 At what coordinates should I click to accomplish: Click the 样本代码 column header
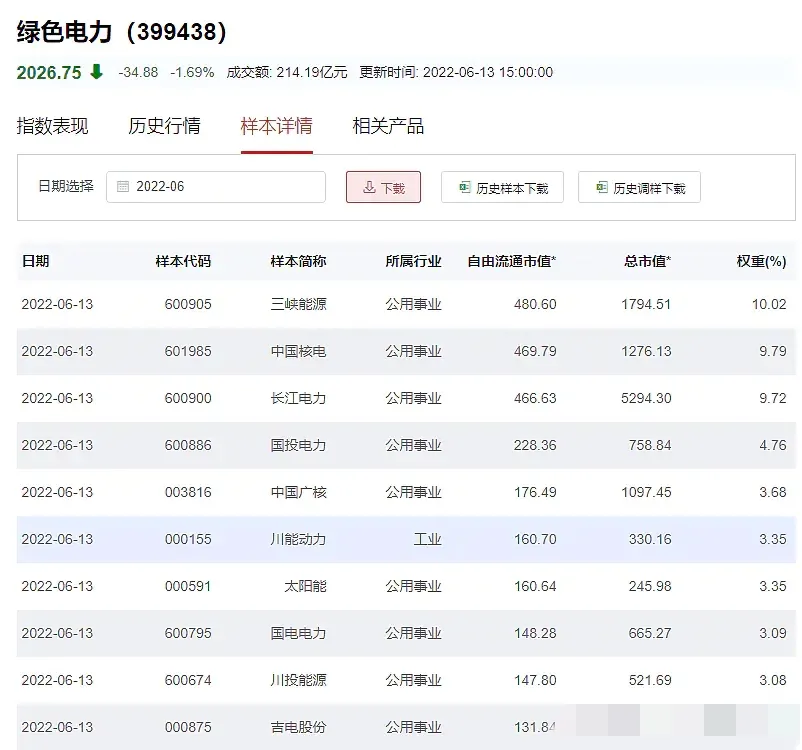pyautogui.click(x=183, y=261)
